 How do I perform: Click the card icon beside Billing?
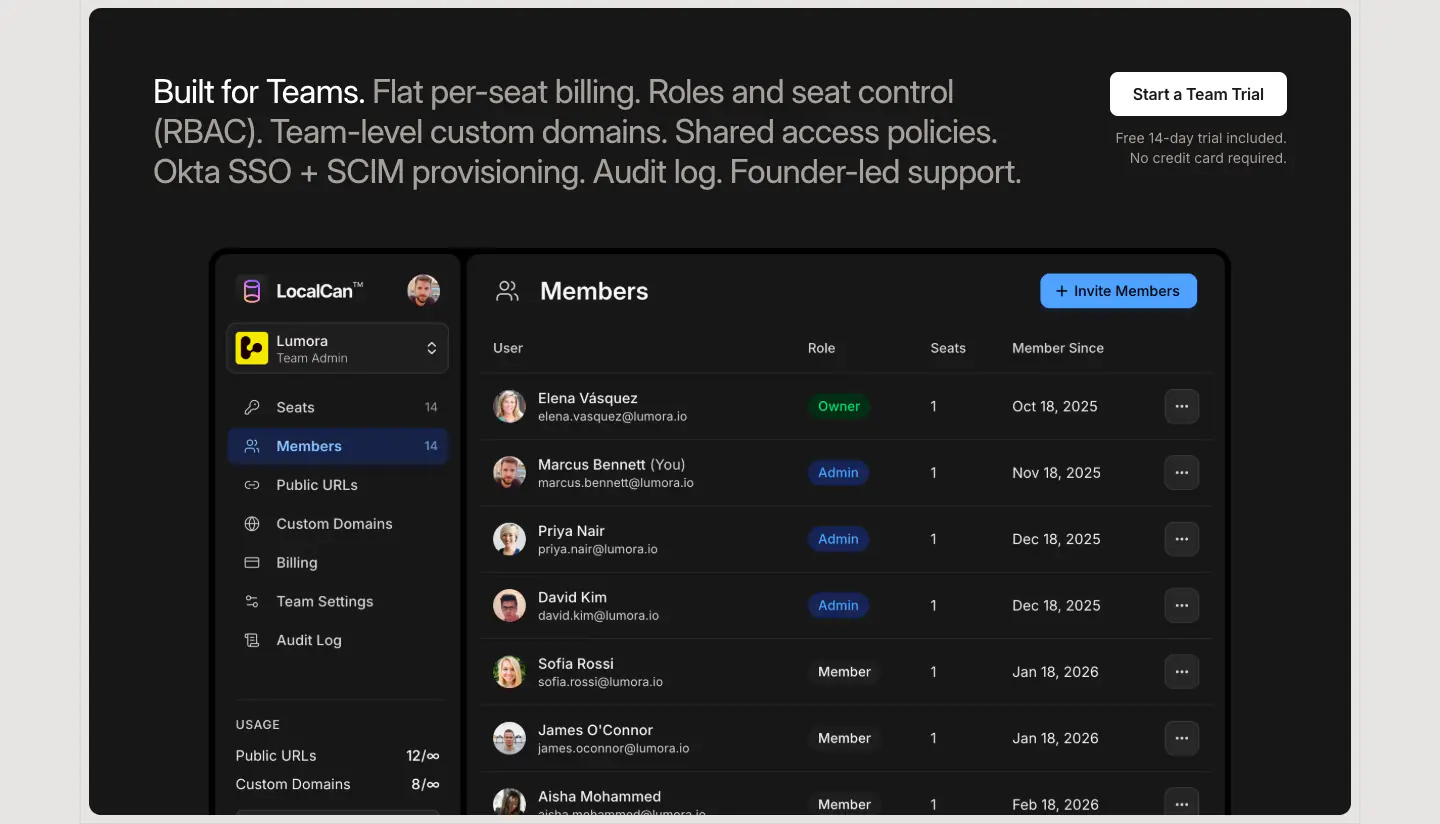(x=252, y=563)
